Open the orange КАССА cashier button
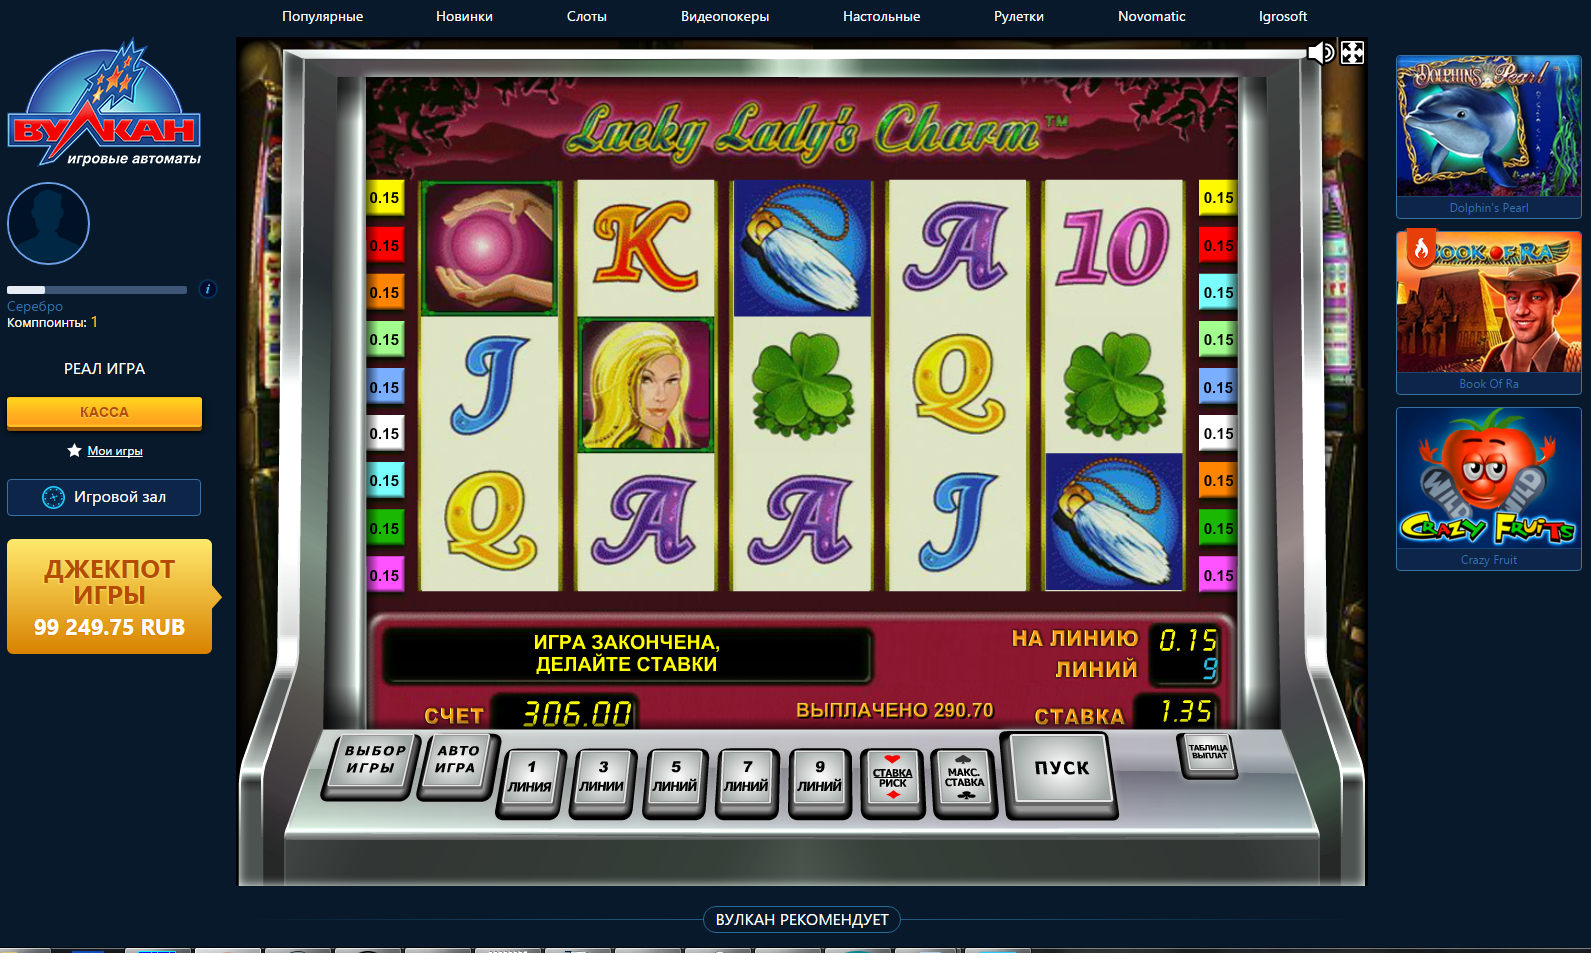This screenshot has height=953, width=1591. point(104,412)
